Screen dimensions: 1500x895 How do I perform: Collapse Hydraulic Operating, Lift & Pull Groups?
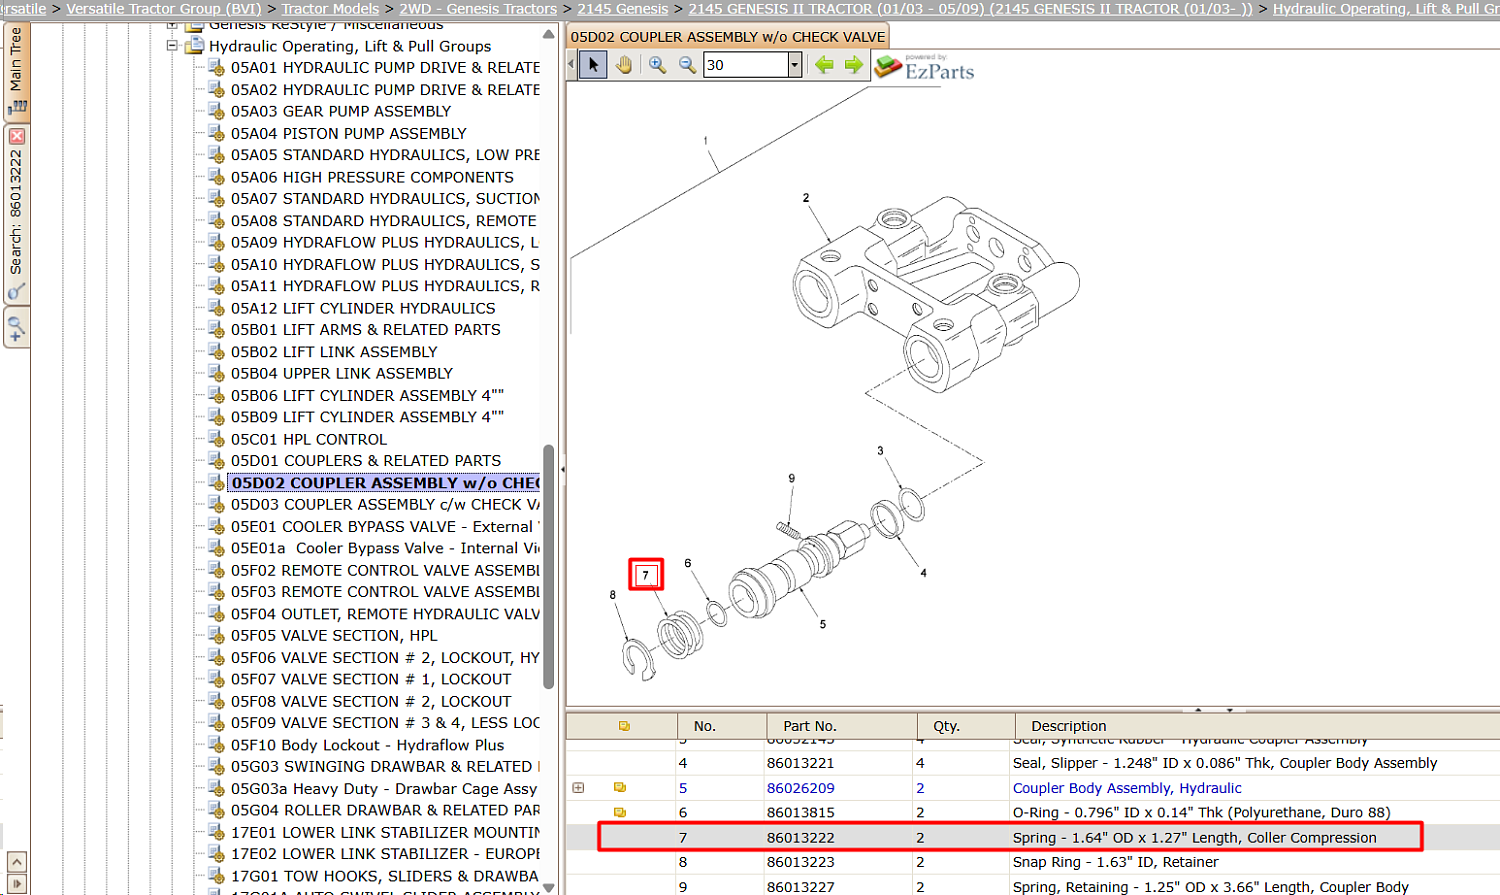[172, 46]
